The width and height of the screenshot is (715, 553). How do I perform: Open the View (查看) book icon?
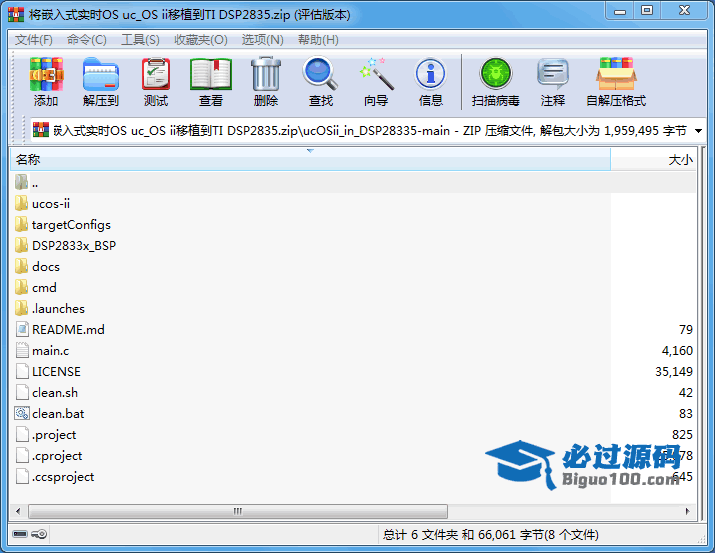[x=211, y=74]
